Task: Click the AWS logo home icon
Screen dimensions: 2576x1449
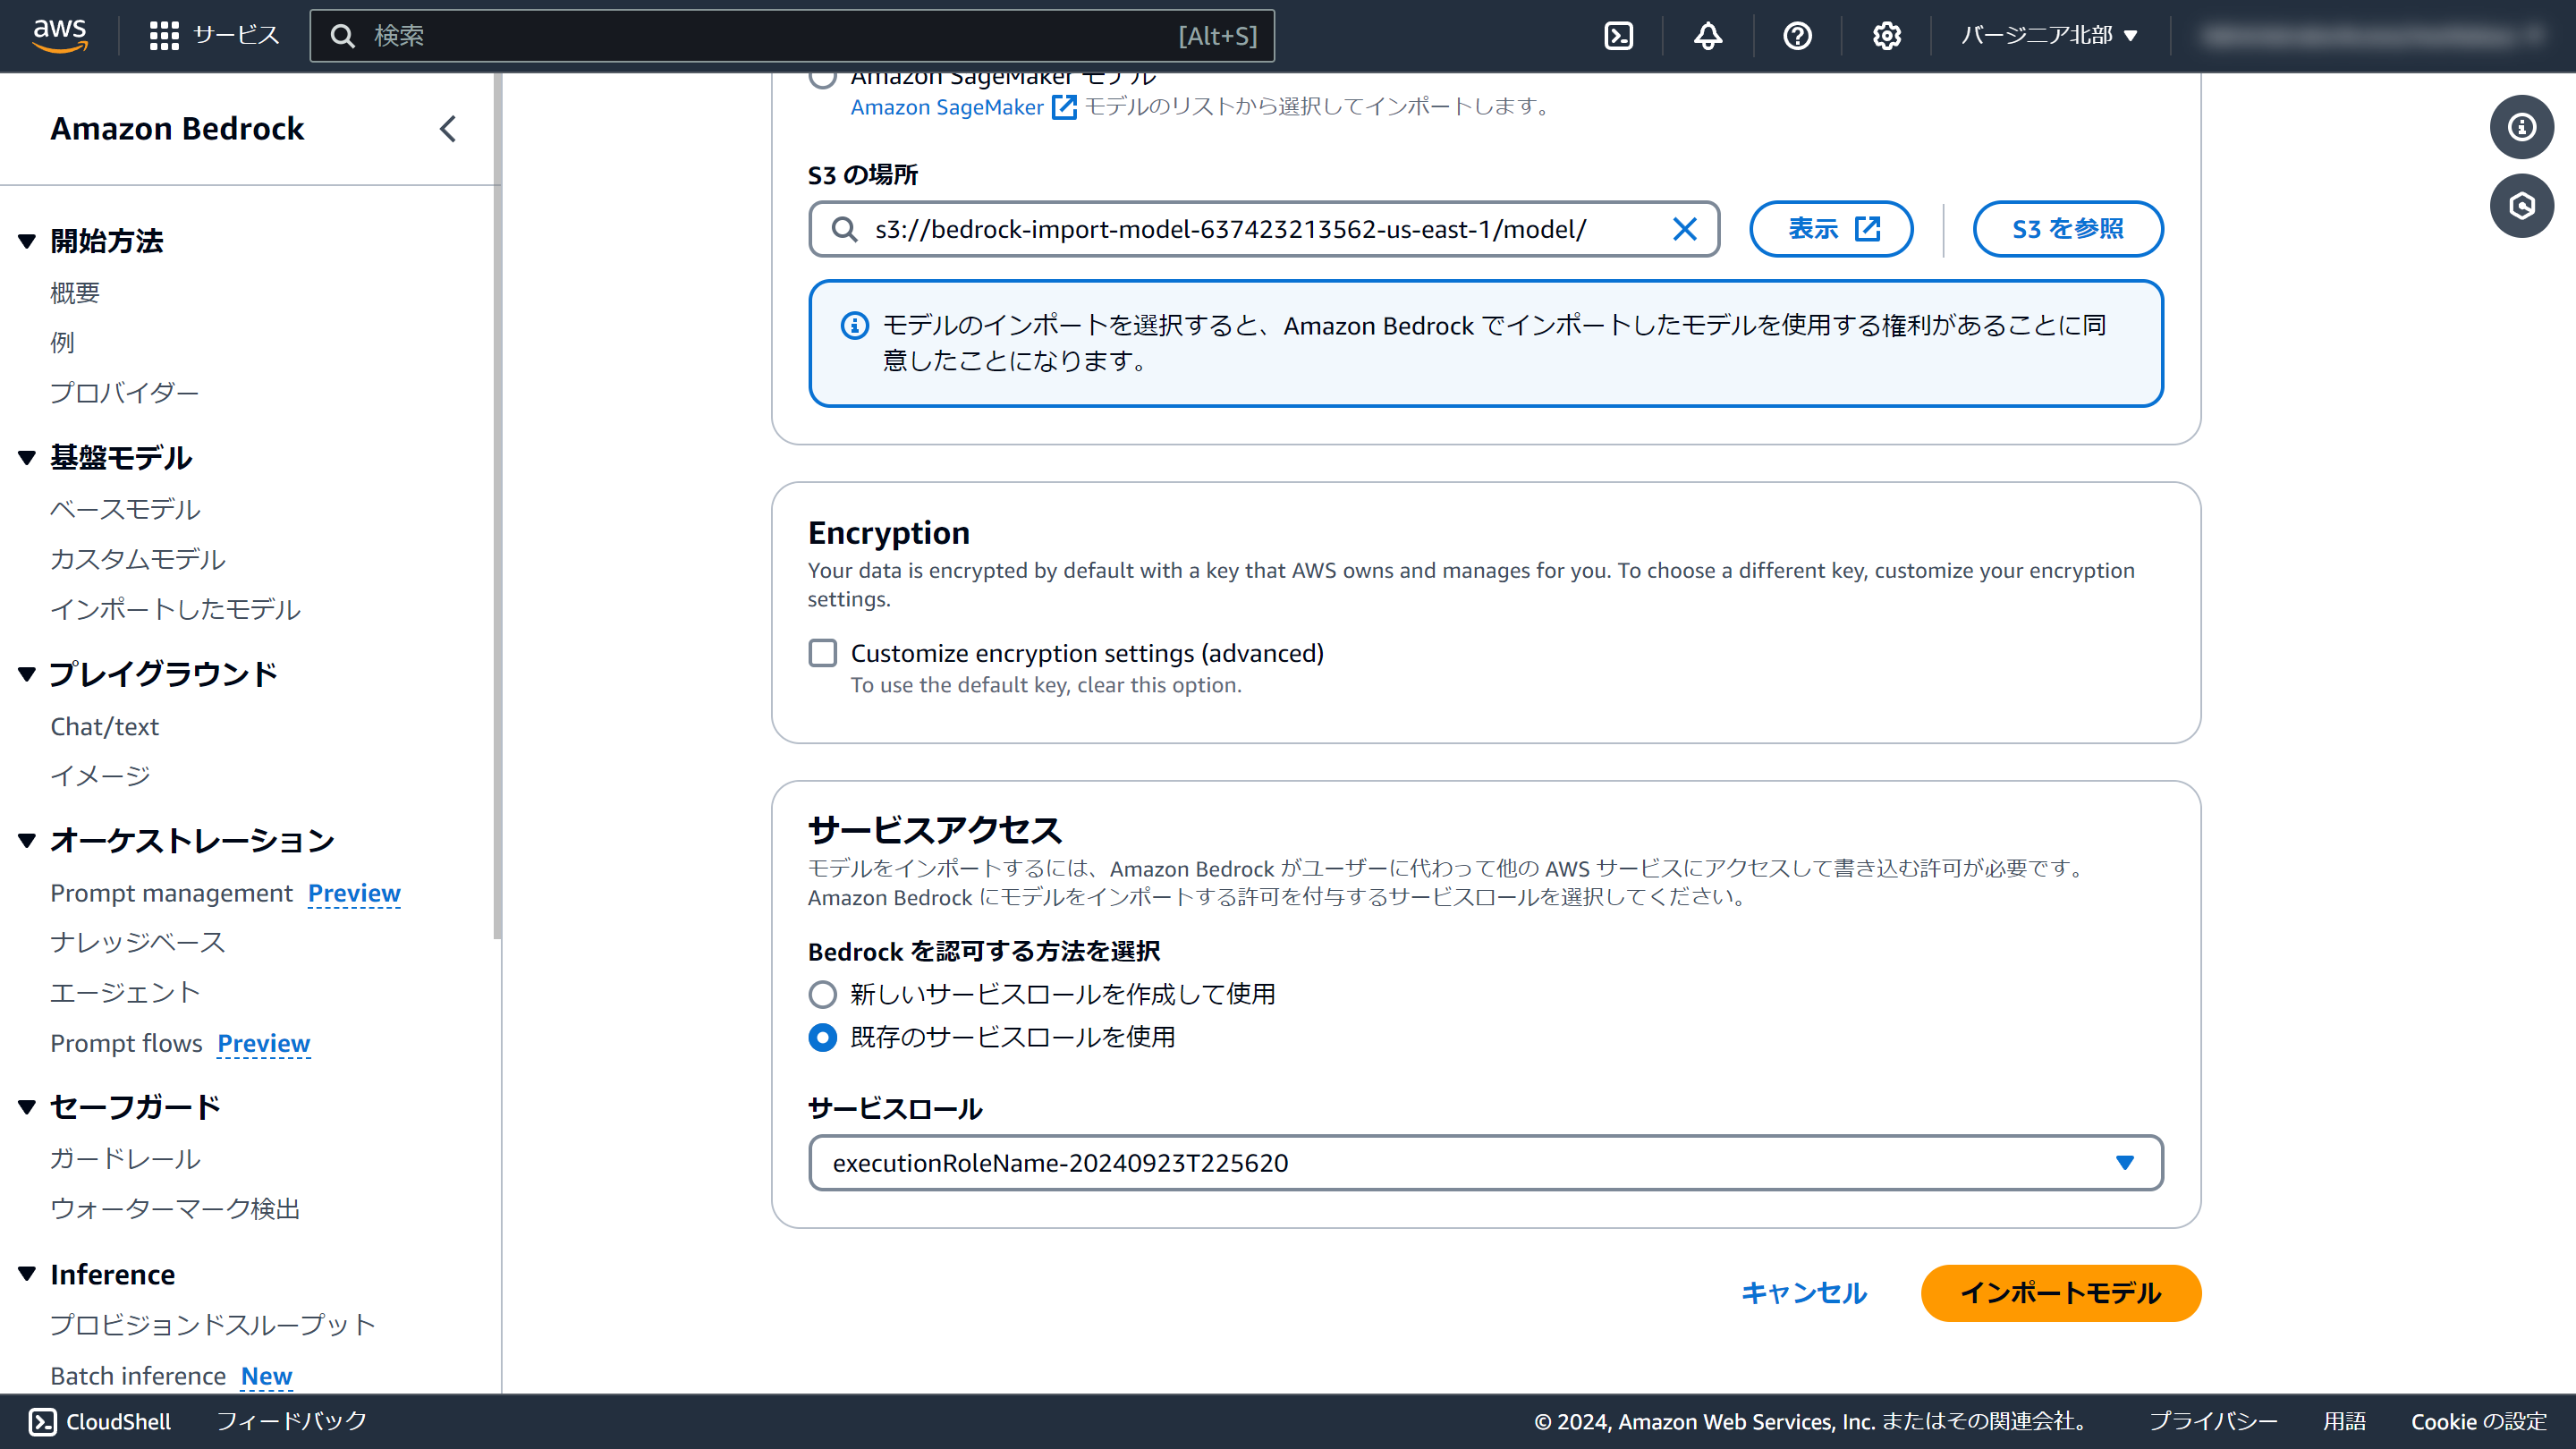Action: [x=60, y=35]
